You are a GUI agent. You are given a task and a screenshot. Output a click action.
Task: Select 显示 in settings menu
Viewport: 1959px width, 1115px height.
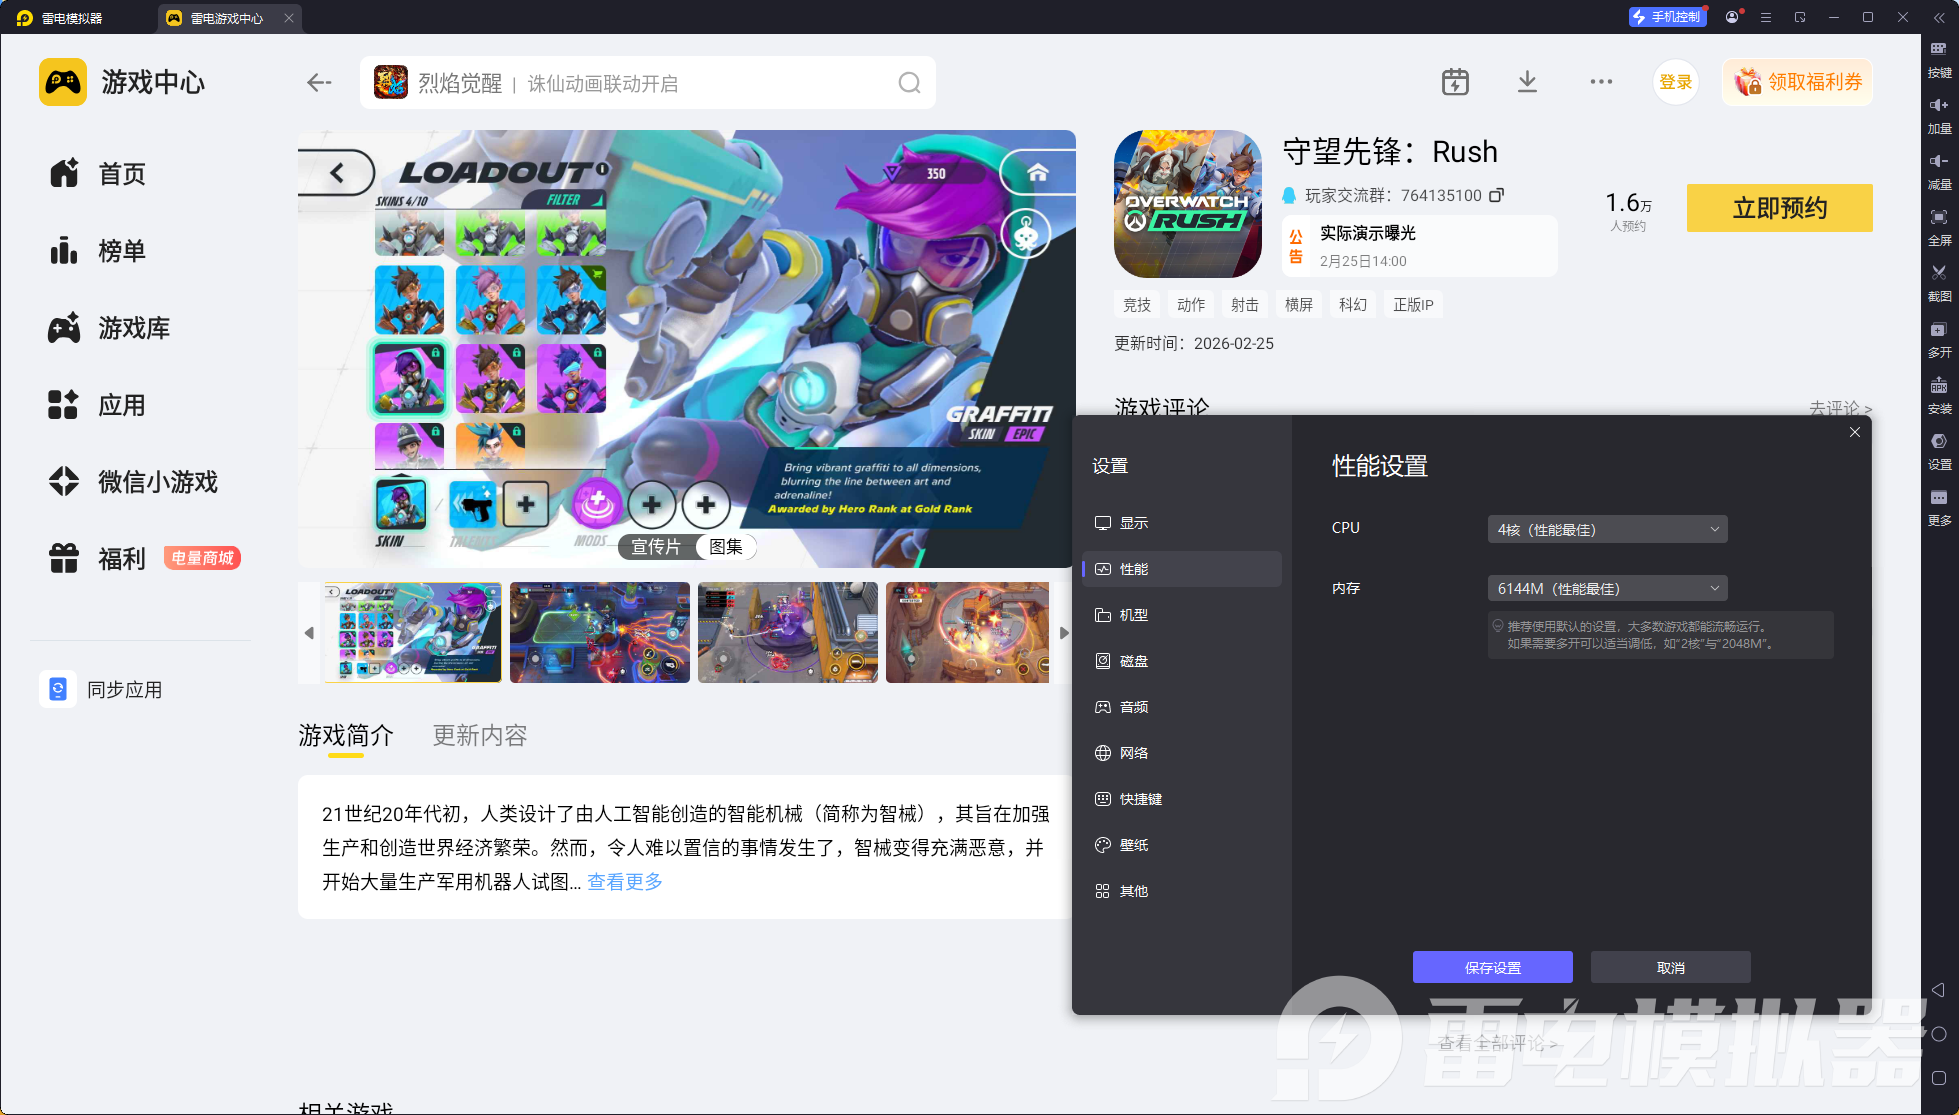pyautogui.click(x=1133, y=523)
